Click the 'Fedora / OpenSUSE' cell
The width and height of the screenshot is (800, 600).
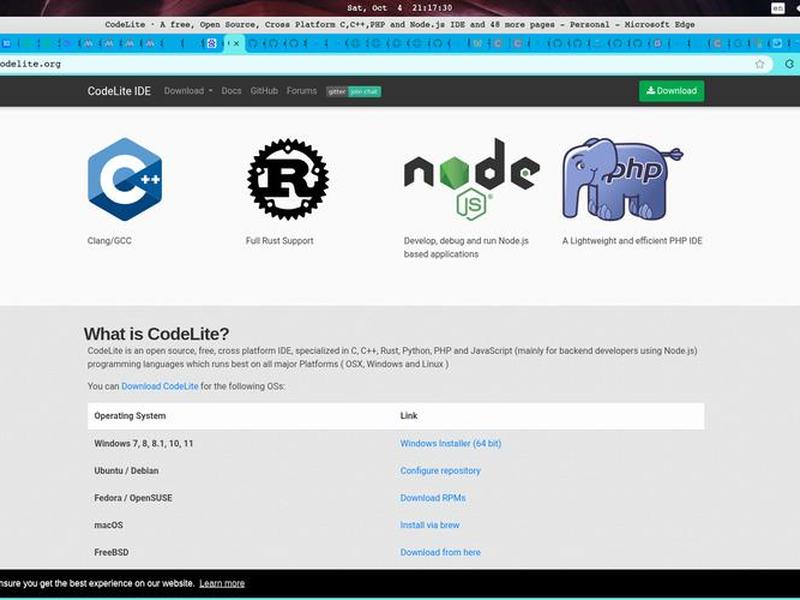(133, 498)
